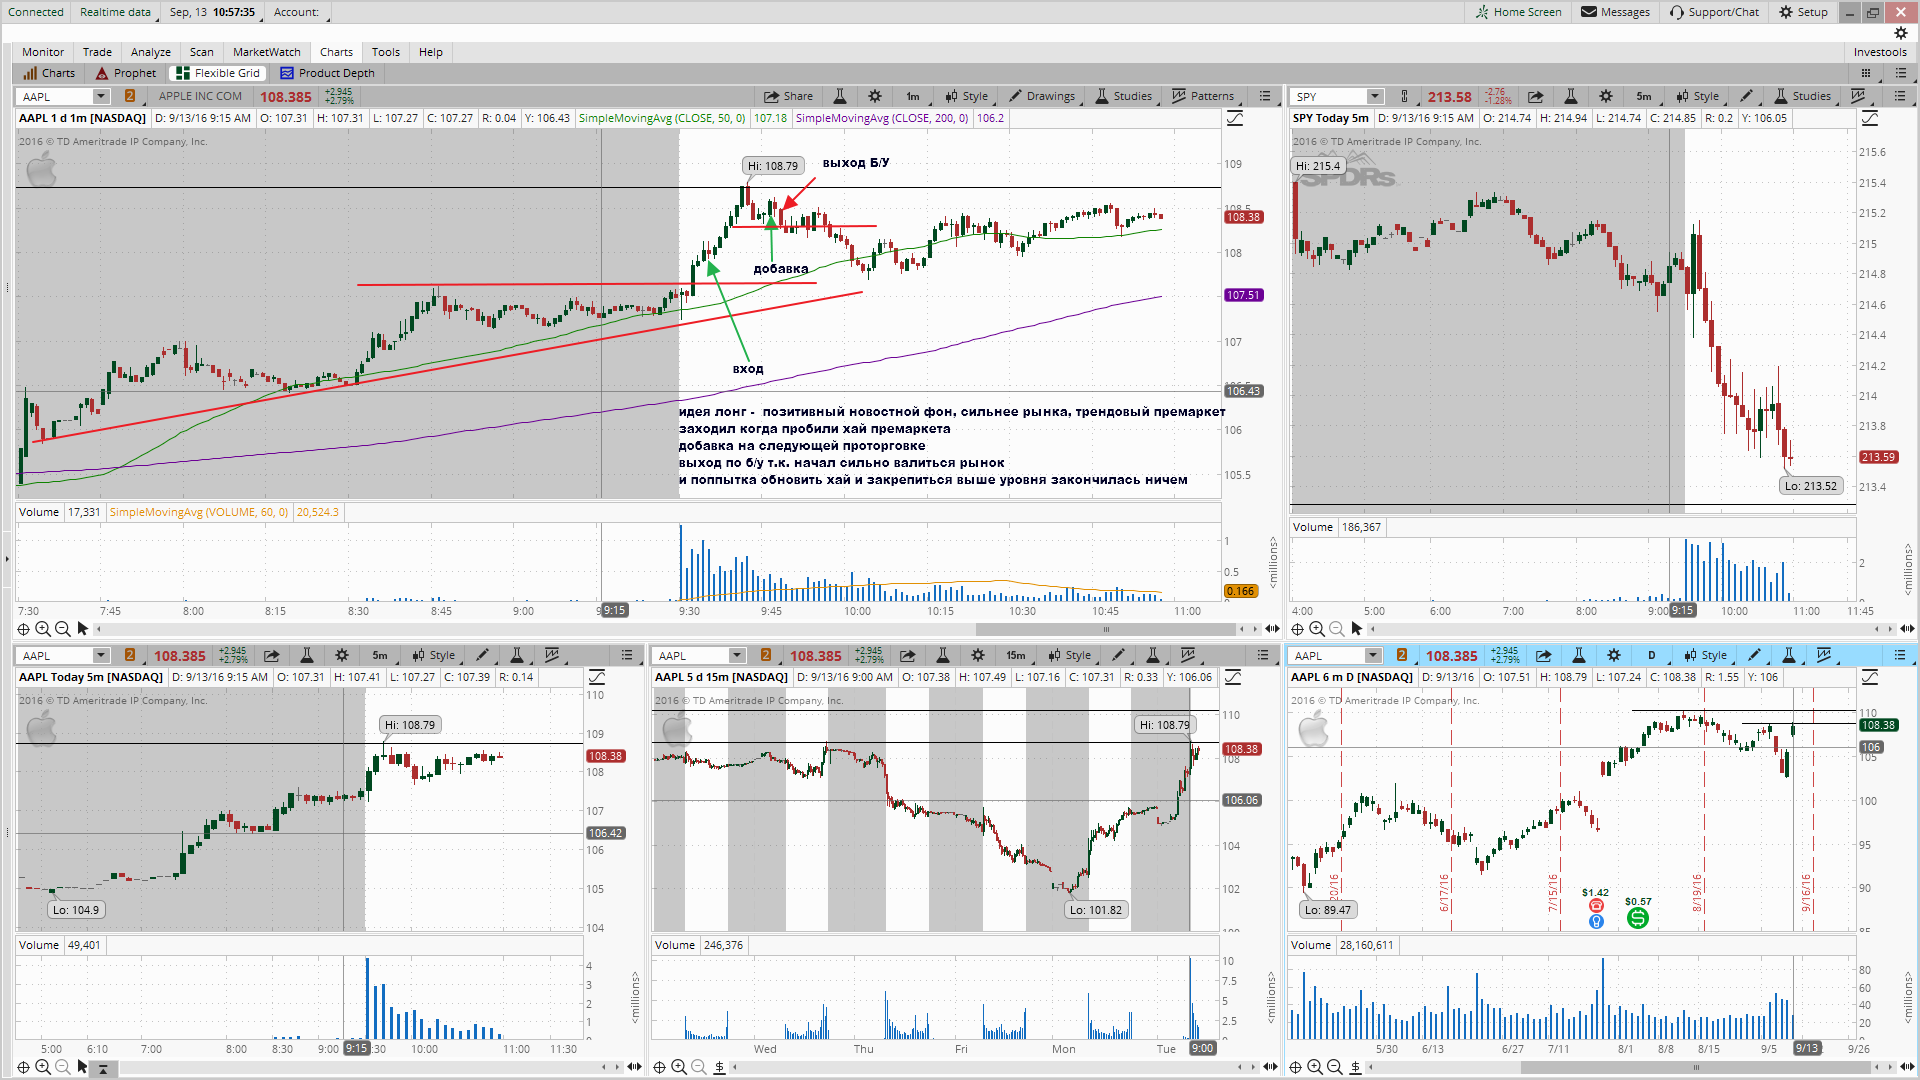
Task: Toggle chart scale icon on AAPL 15m chart header
Action: pyautogui.click(x=1233, y=677)
